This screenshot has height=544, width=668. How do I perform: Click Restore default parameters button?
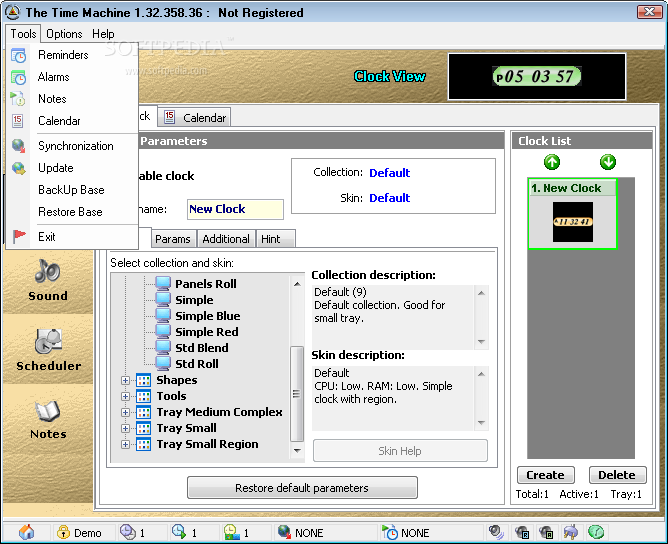click(x=302, y=488)
